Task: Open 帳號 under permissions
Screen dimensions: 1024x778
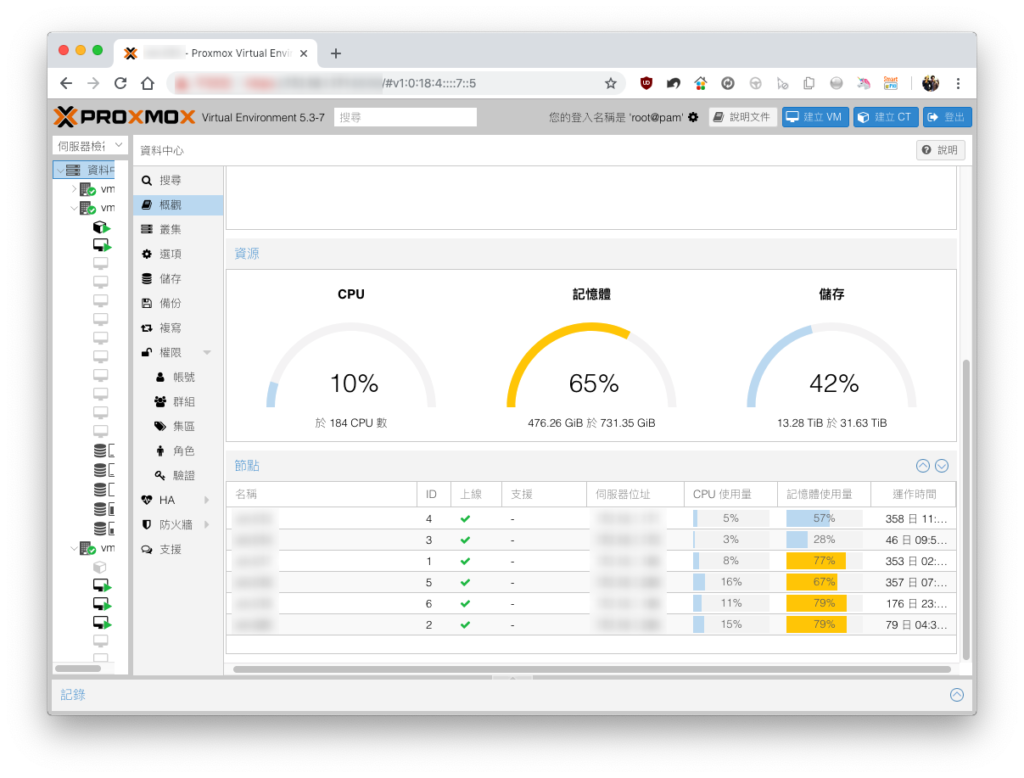Action: 178,377
